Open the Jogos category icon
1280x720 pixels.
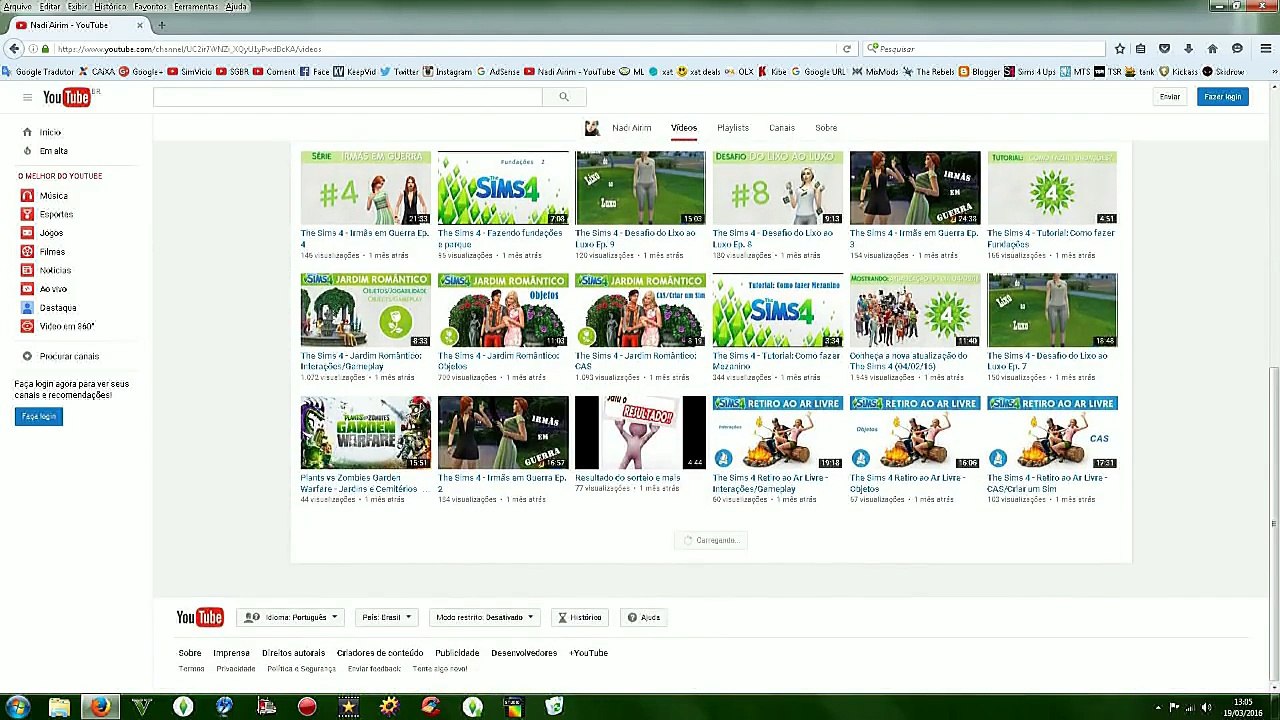[x=27, y=233]
